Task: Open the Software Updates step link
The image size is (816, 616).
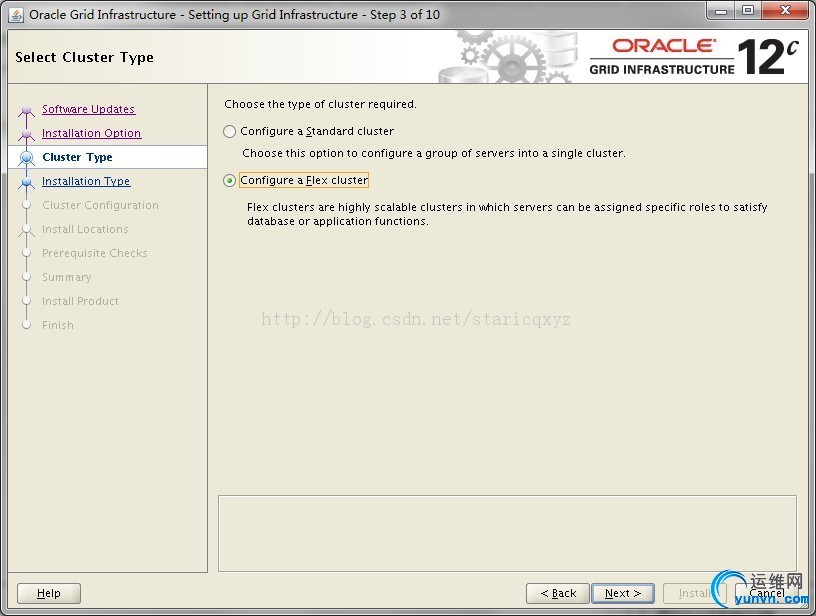Action: 88,109
